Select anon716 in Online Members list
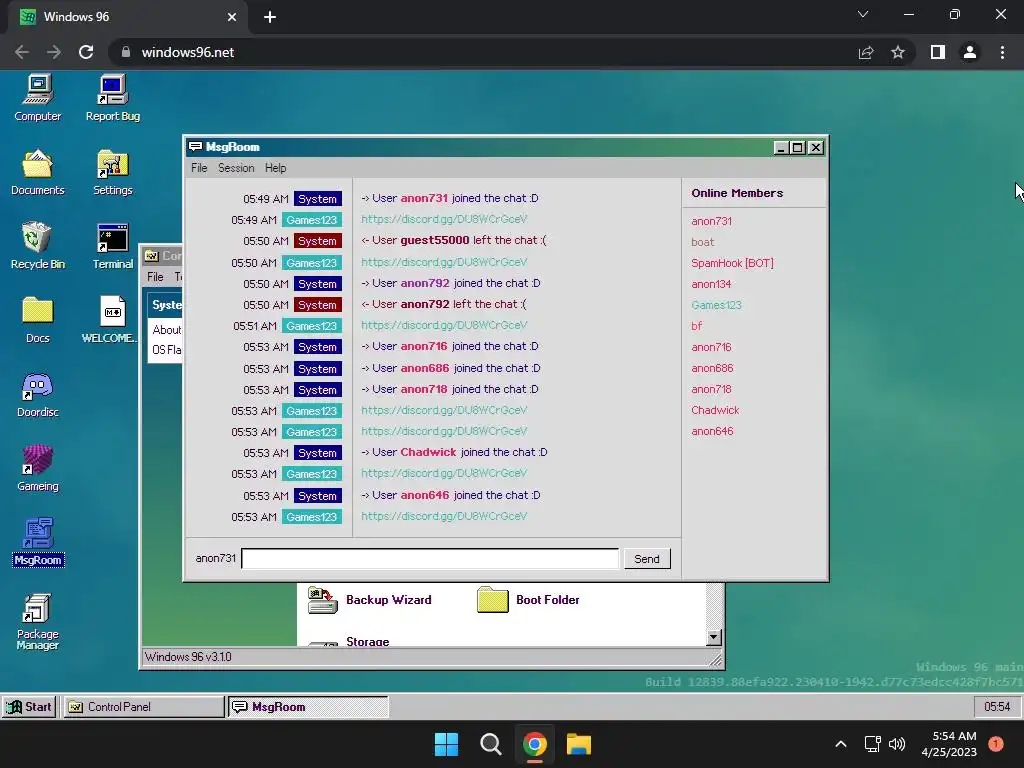This screenshot has height=768, width=1024. click(711, 347)
